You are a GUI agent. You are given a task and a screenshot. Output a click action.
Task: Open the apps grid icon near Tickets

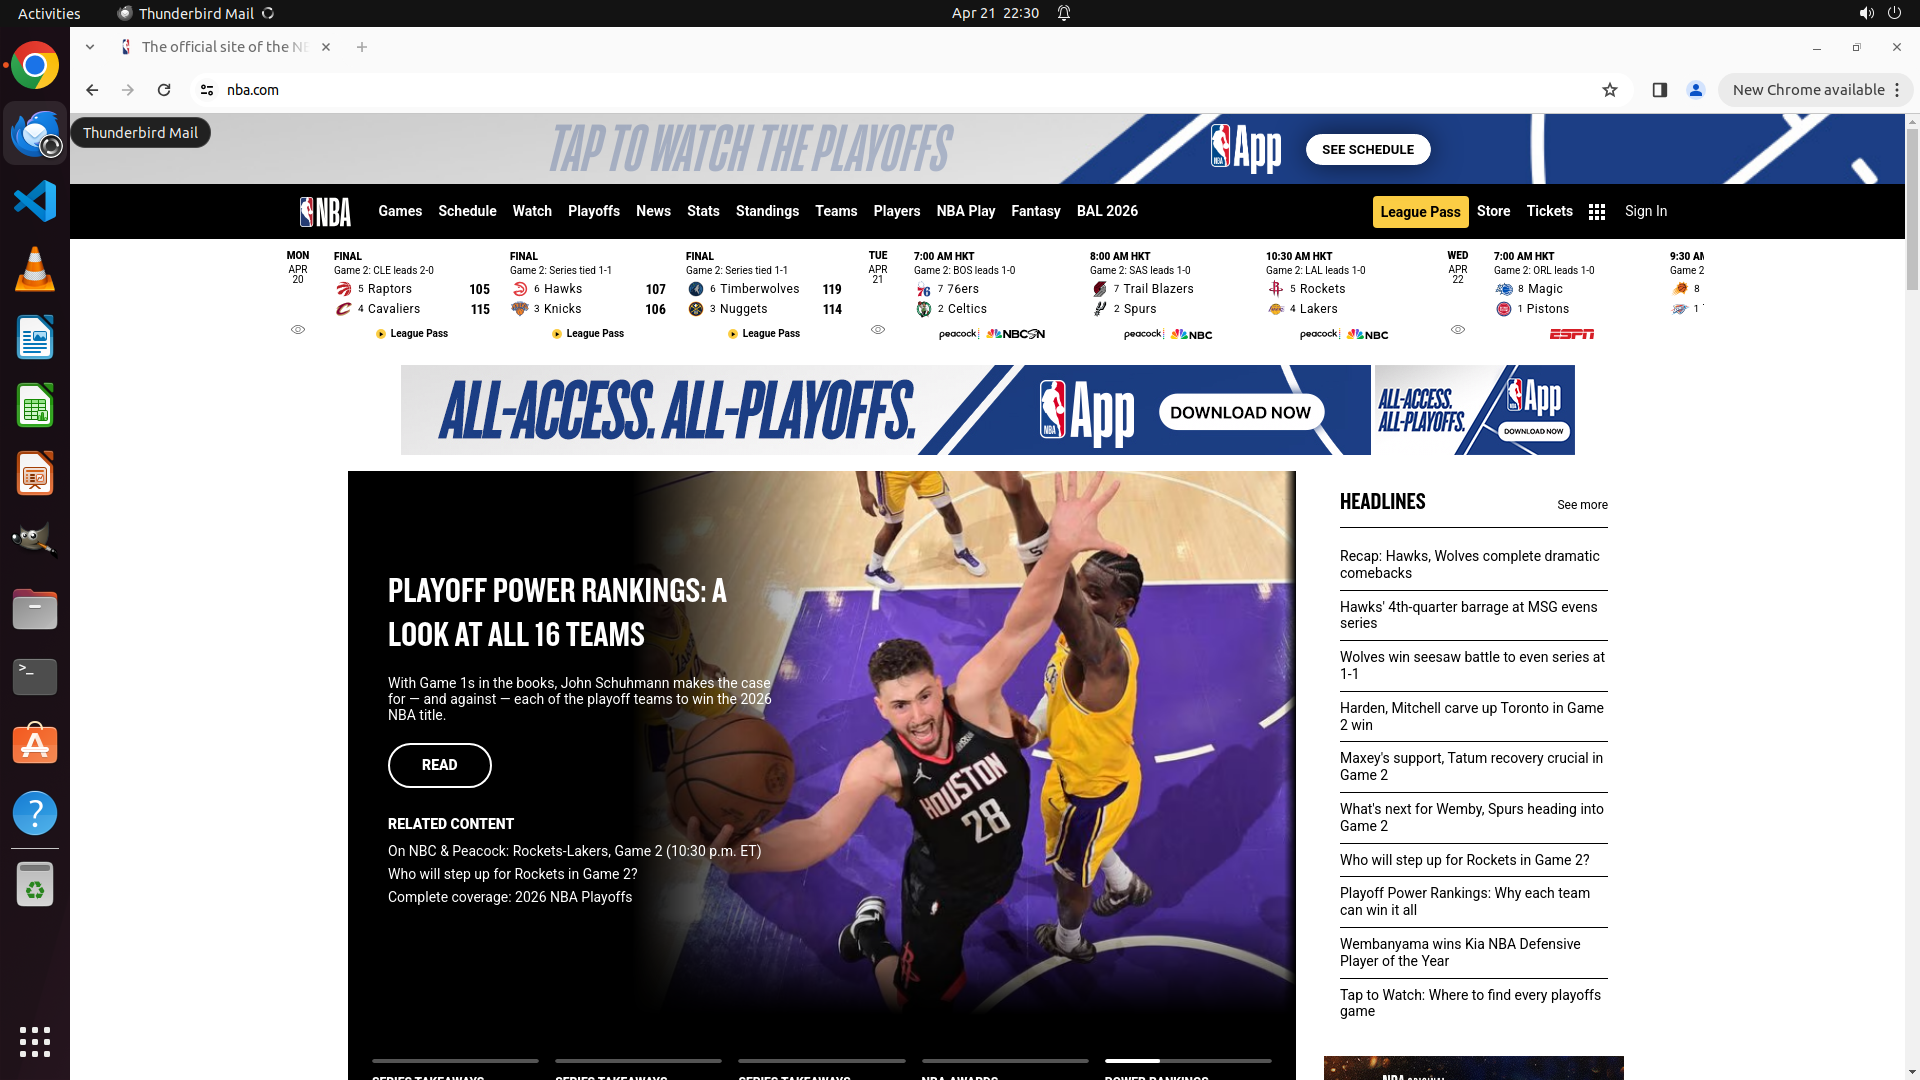pyautogui.click(x=1597, y=212)
